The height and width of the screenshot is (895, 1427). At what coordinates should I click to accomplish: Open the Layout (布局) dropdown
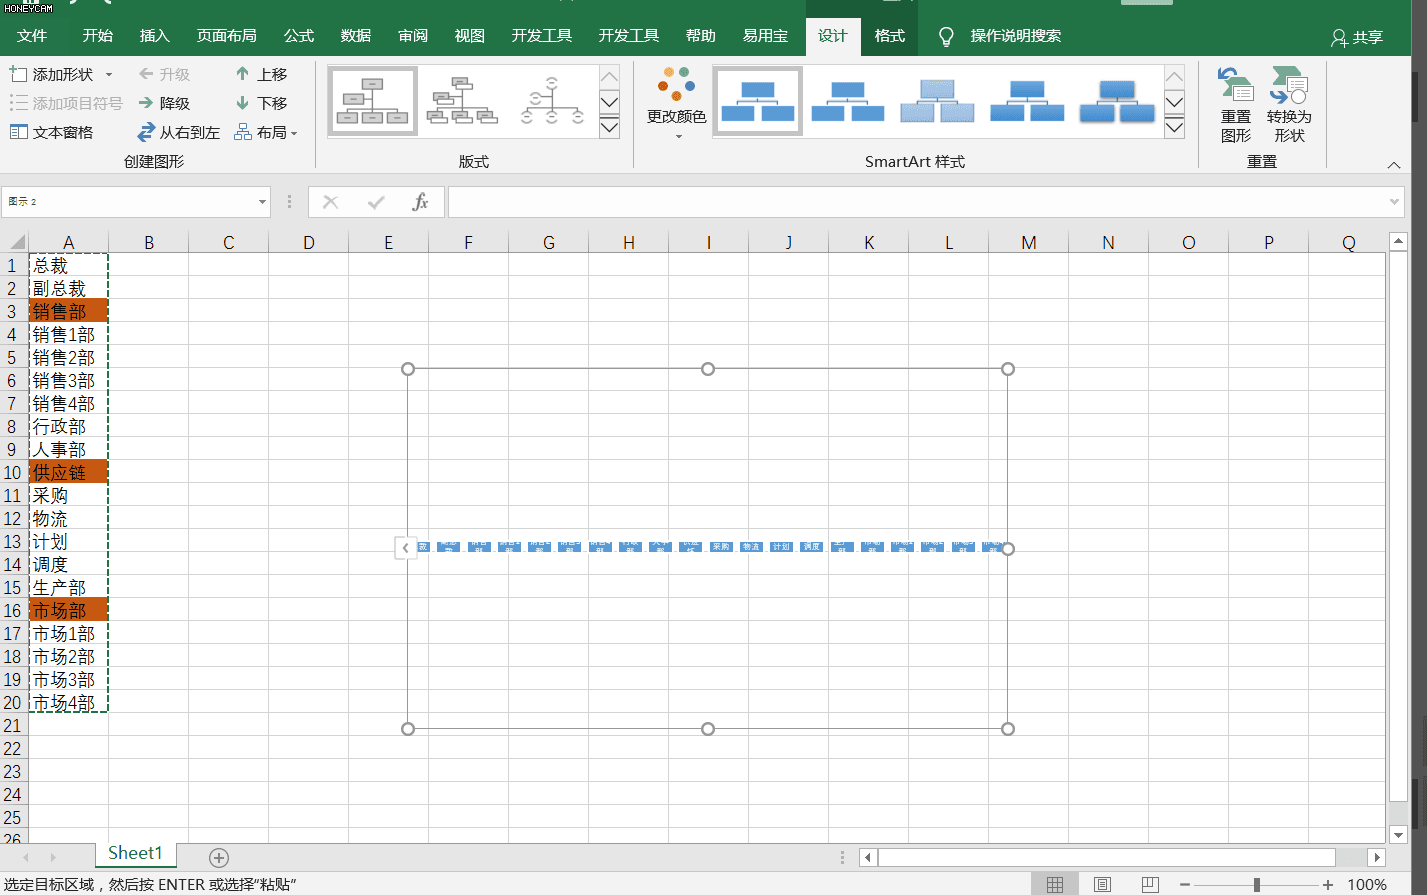(x=266, y=132)
